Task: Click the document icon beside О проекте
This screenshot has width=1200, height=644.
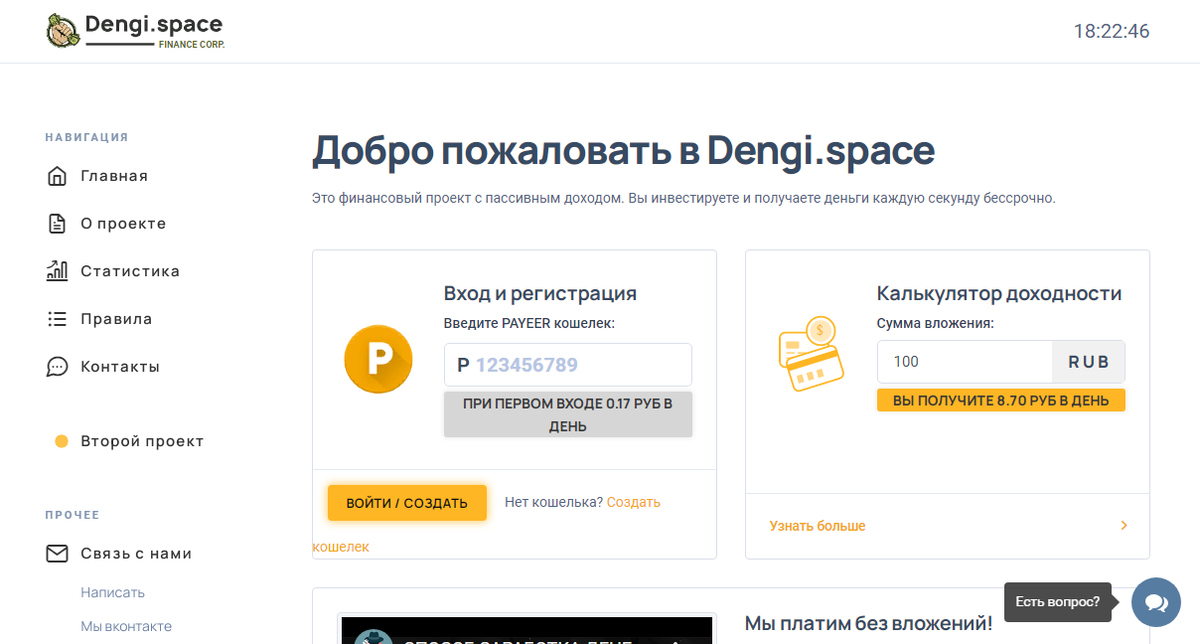Action: tap(58, 223)
